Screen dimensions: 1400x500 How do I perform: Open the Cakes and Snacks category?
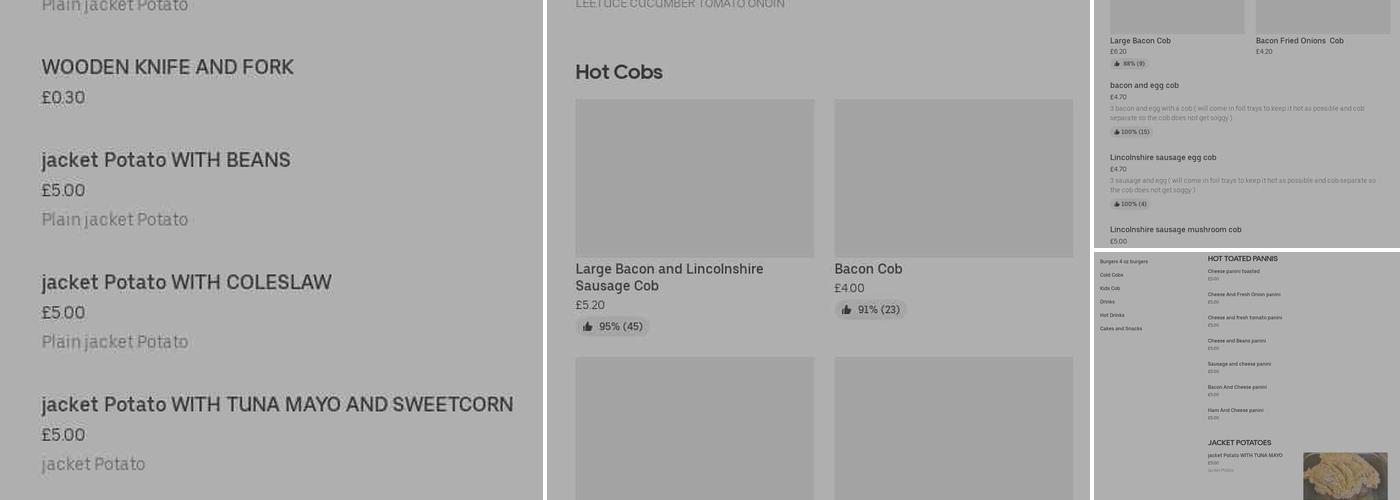pyautogui.click(x=1120, y=329)
